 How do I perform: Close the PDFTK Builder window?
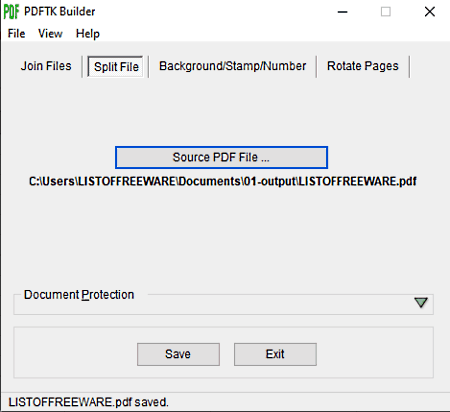click(x=430, y=12)
